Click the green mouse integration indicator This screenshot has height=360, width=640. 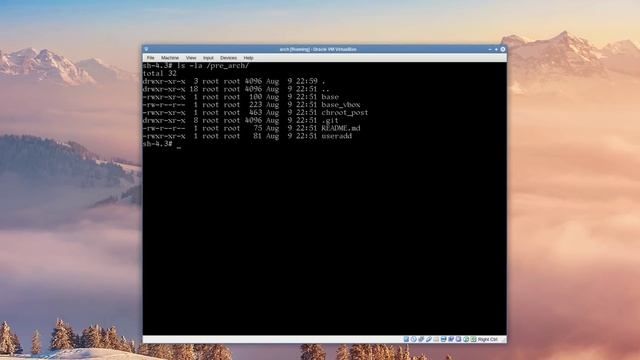pyautogui.click(x=466, y=339)
